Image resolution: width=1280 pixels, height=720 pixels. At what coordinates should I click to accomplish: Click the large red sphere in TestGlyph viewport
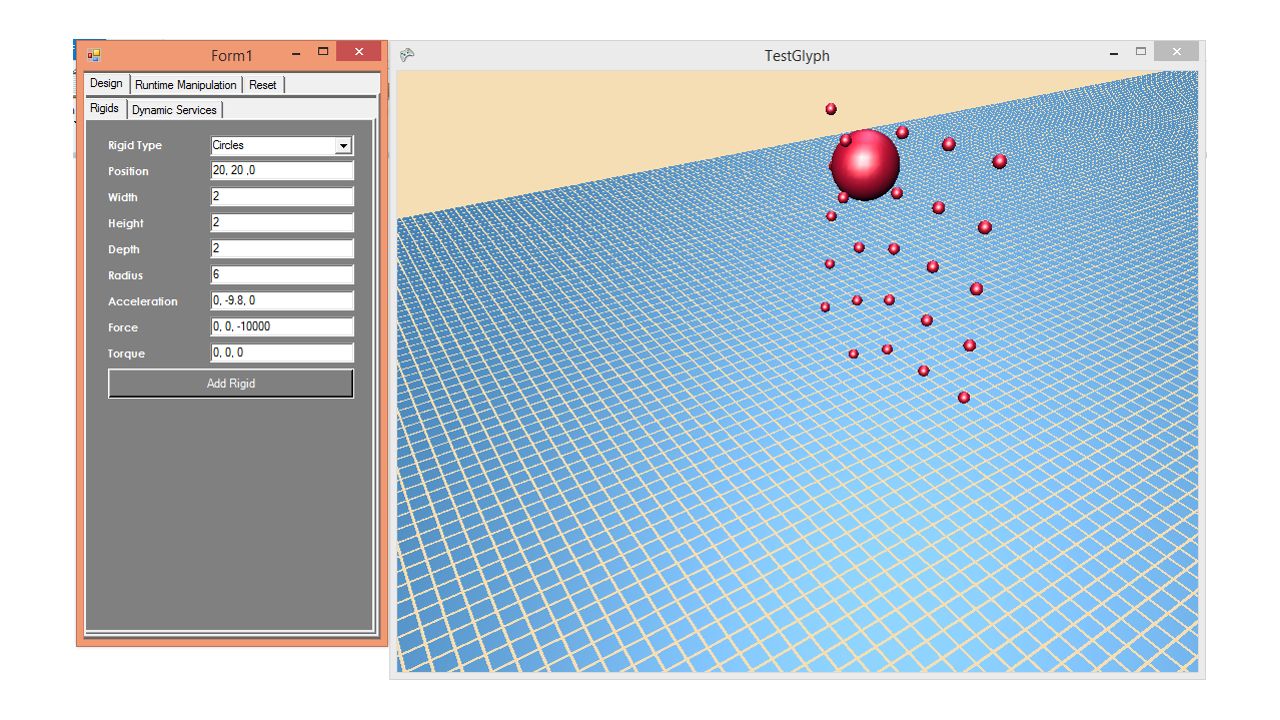(866, 163)
